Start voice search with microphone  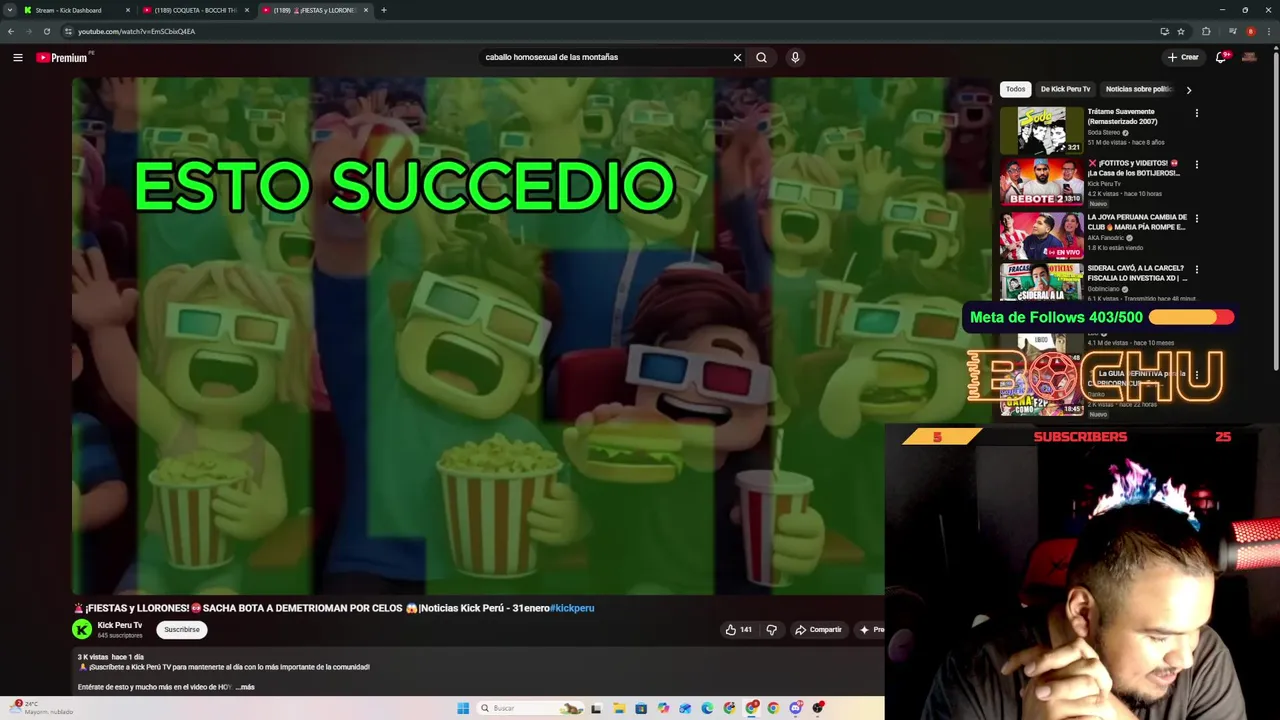pos(795,57)
